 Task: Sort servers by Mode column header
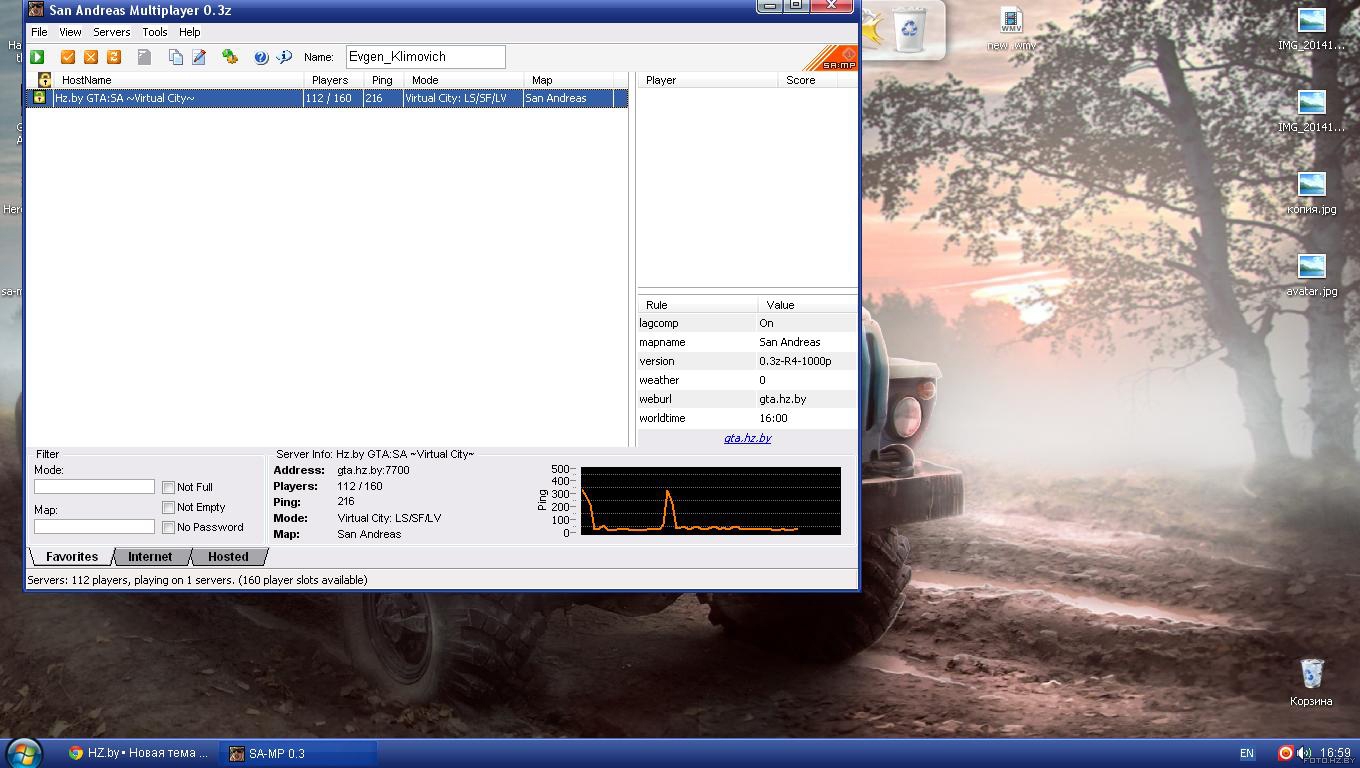464,80
